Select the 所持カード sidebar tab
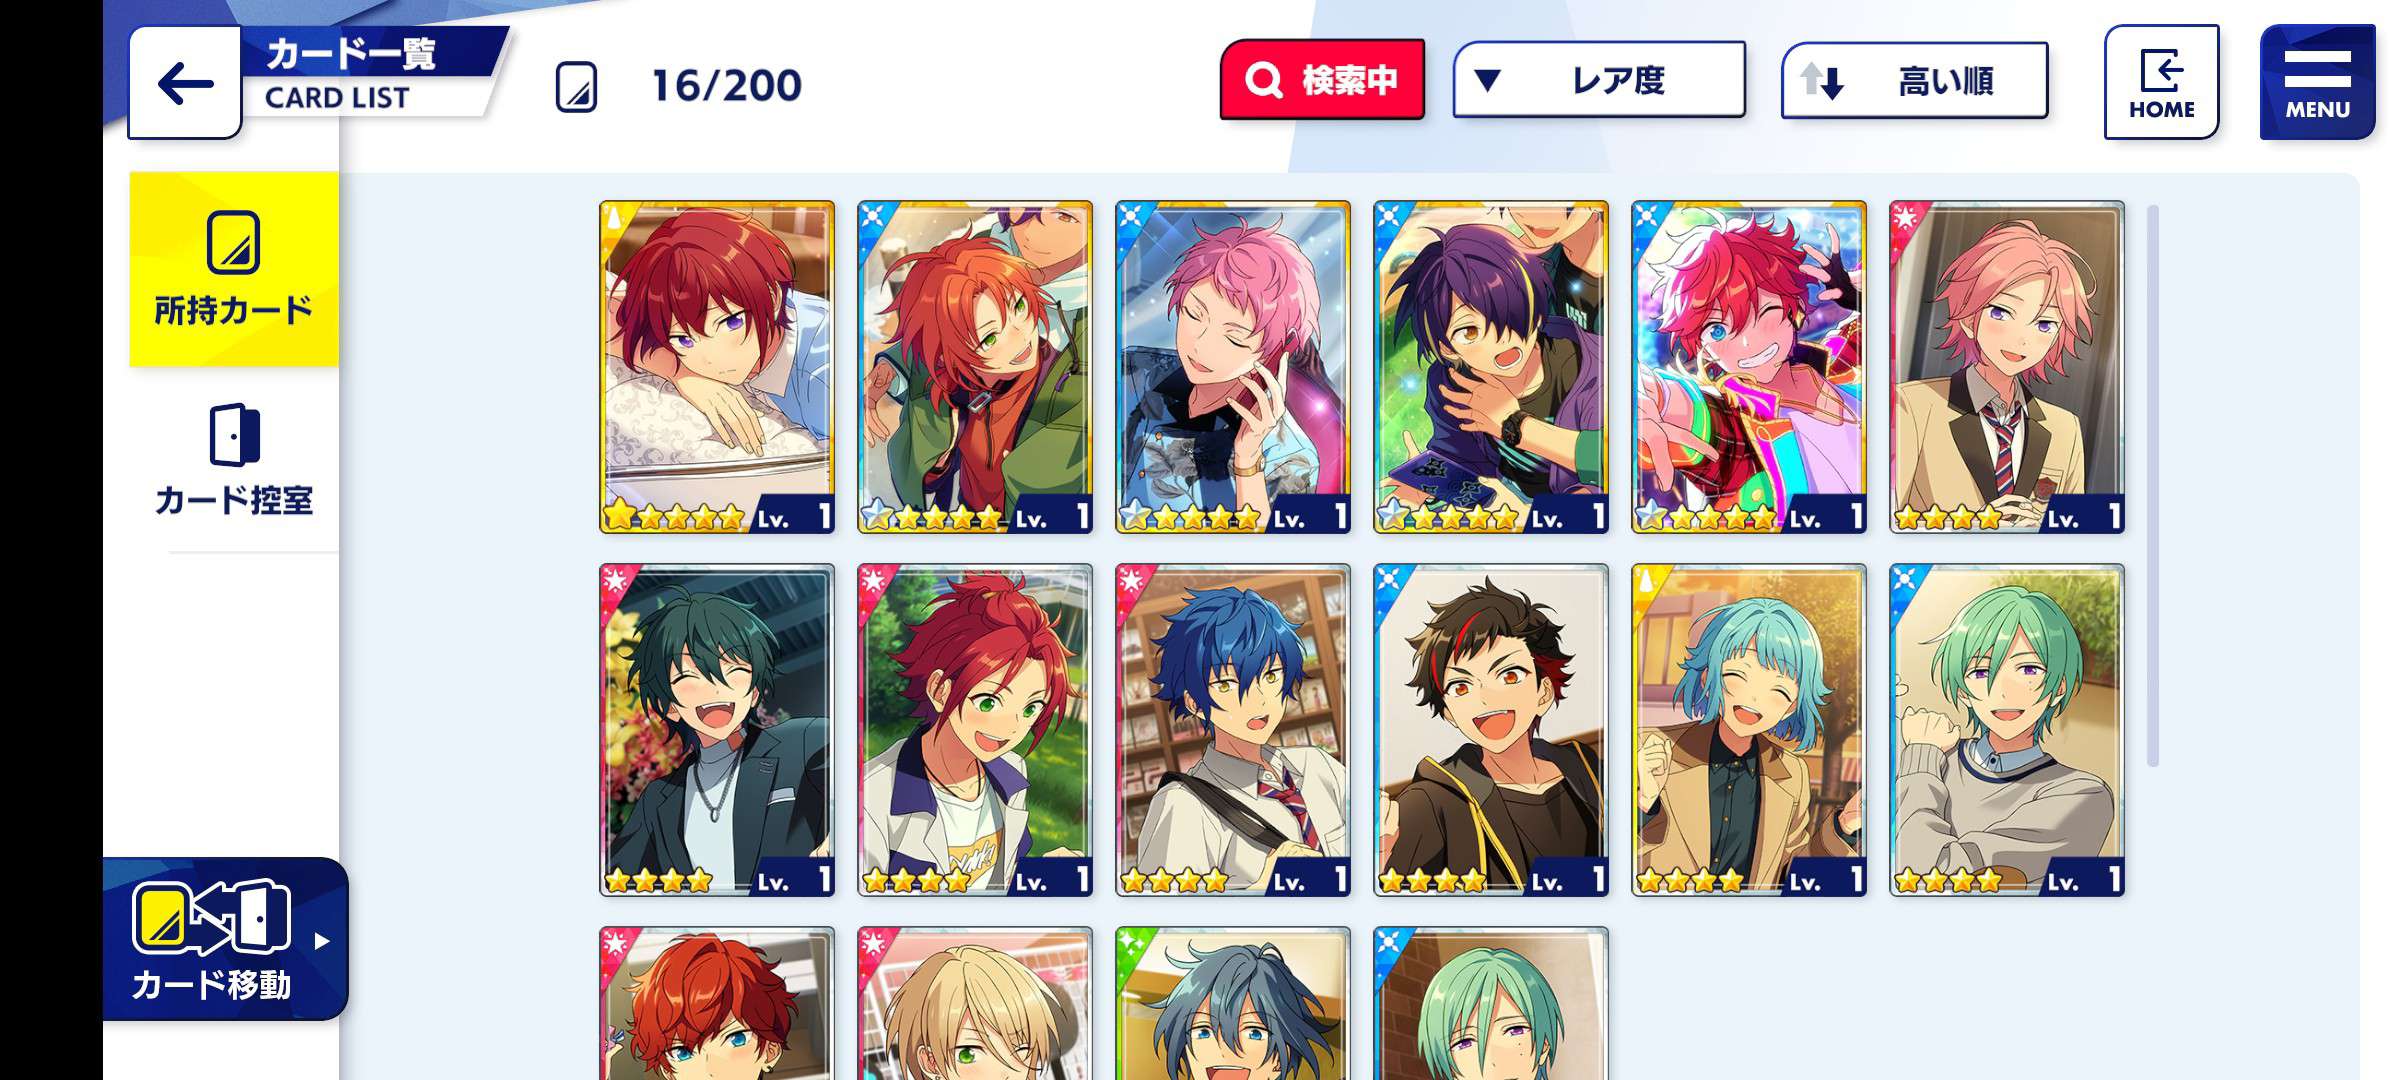Viewport: 2400px width, 1080px height. [x=234, y=269]
